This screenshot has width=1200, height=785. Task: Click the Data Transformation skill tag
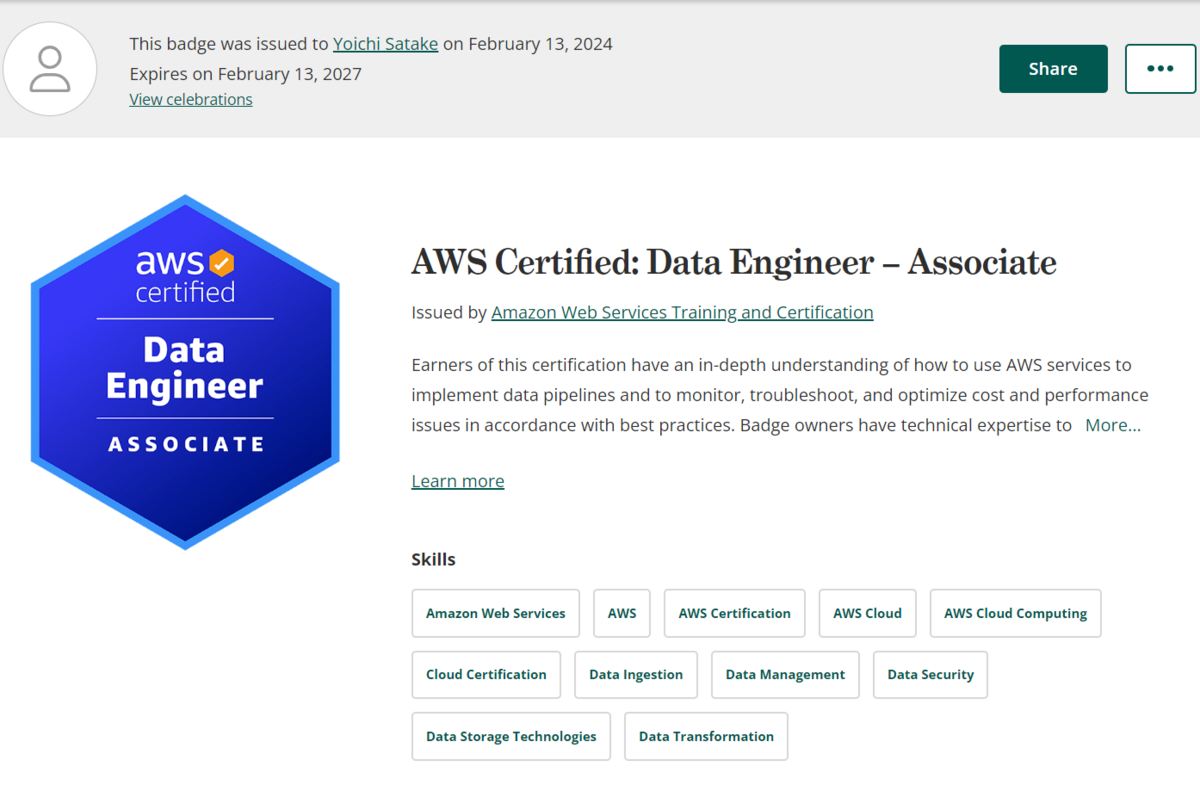click(706, 736)
